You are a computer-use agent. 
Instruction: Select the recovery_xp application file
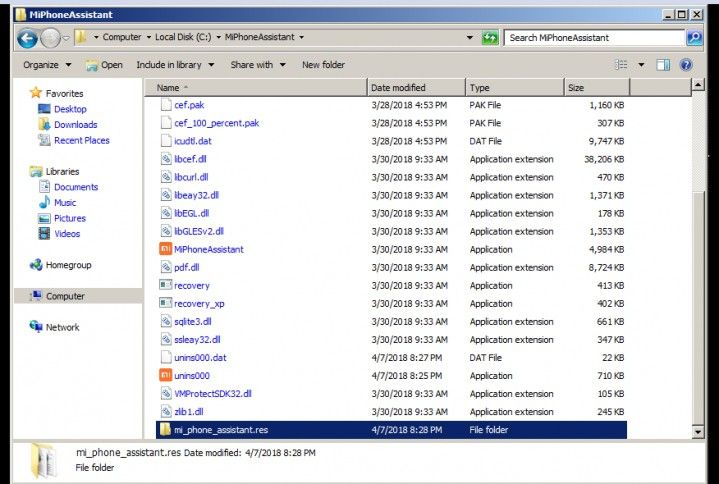[199, 303]
